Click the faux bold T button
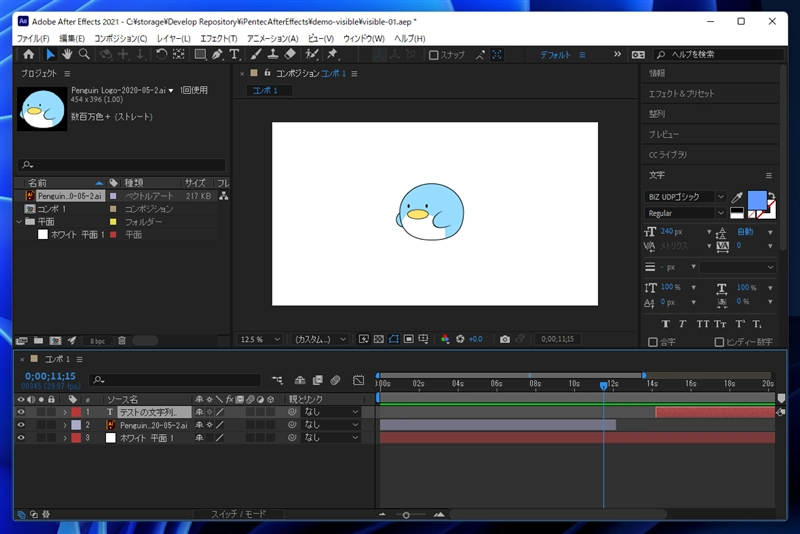Screen dimensions: 800x534 (x=665, y=324)
